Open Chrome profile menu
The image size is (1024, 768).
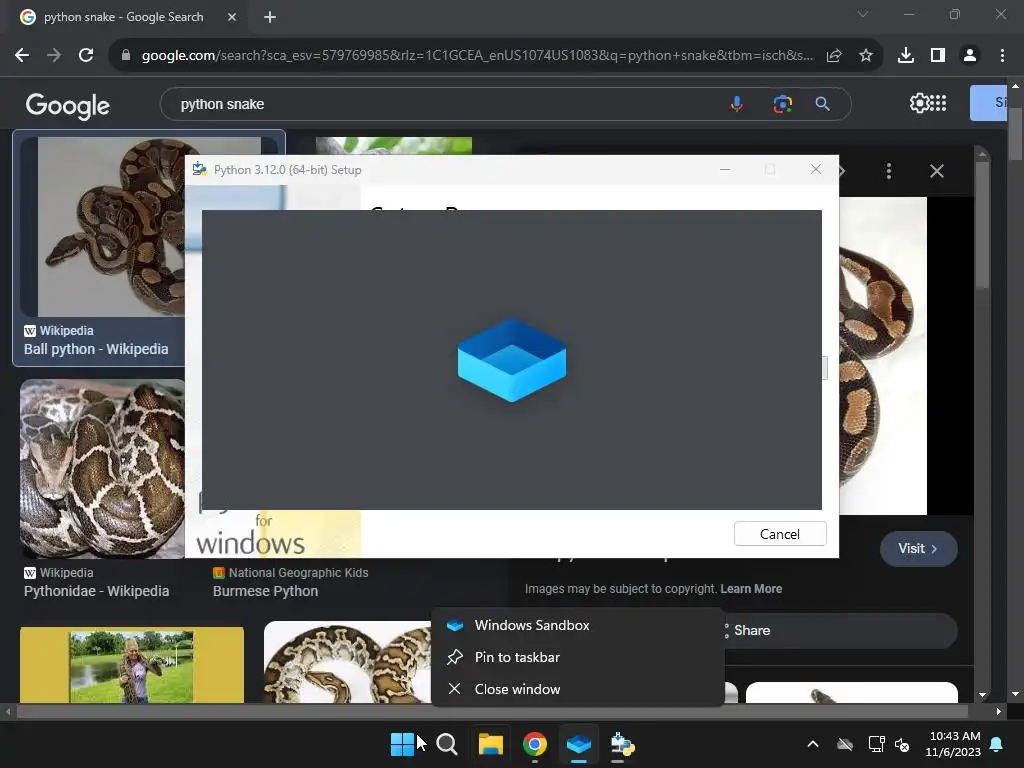coord(970,56)
